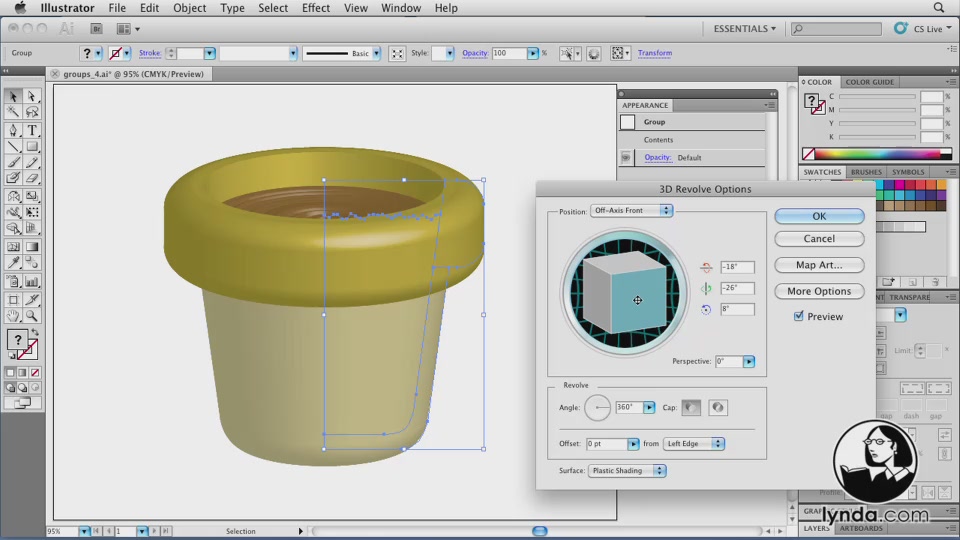The height and width of the screenshot is (540, 960).
Task: Select the Column Graph tool
Action: pyautogui.click(x=32, y=282)
